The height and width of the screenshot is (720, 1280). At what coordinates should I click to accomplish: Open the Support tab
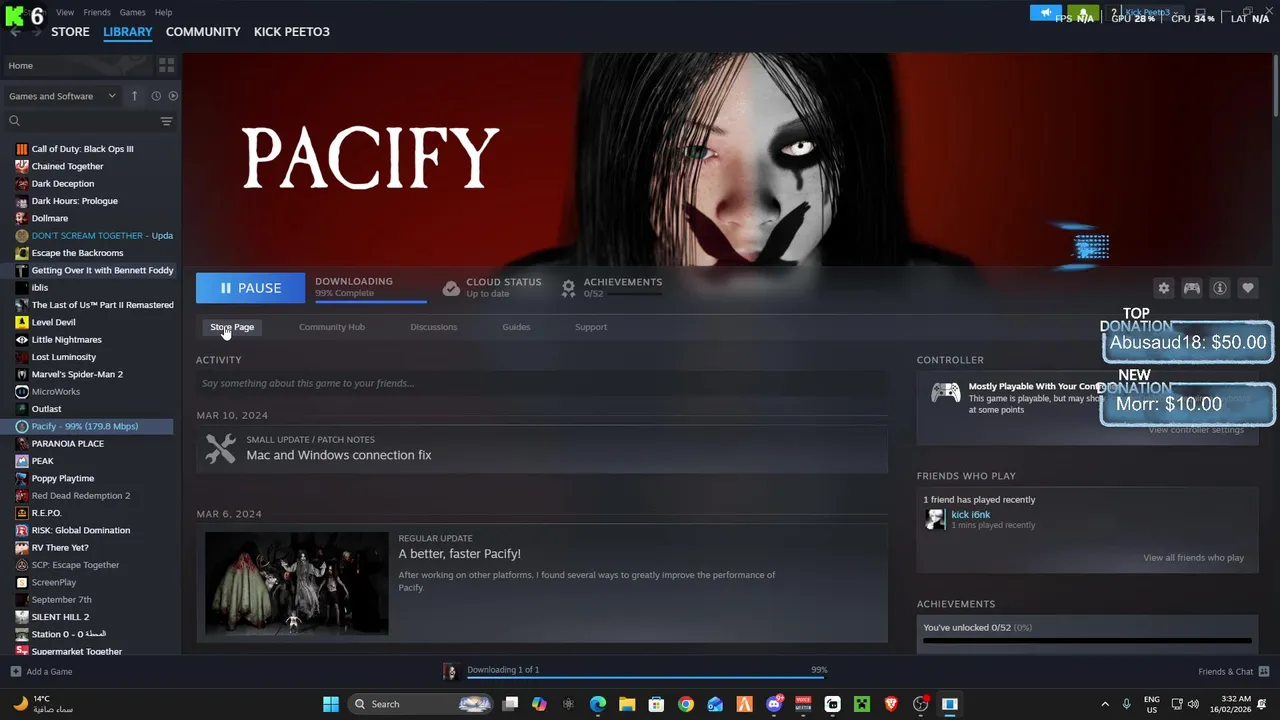coord(591,327)
